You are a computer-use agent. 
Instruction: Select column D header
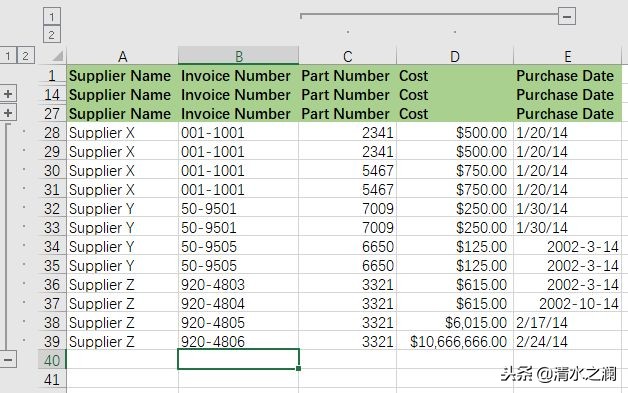point(455,56)
